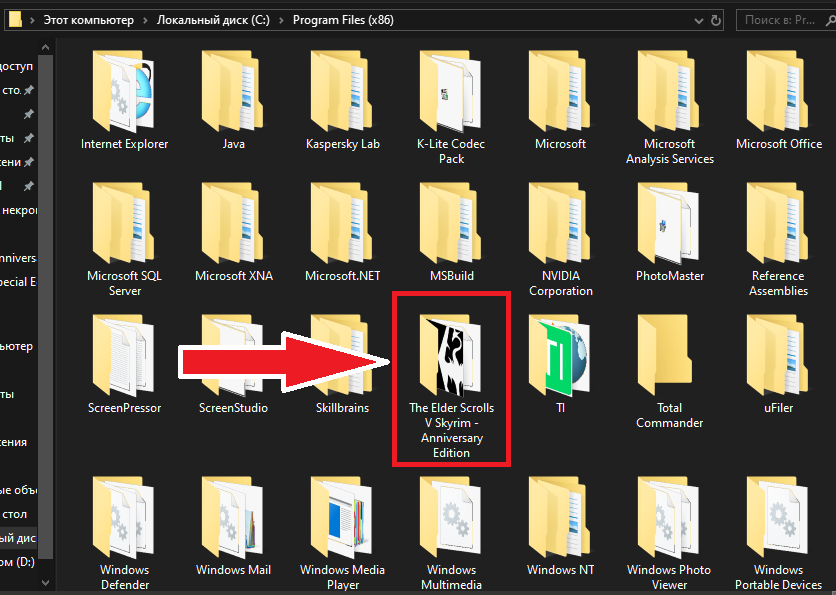Click the folder icon in address bar
Viewport: 836px width, 595px height.
coord(15,20)
